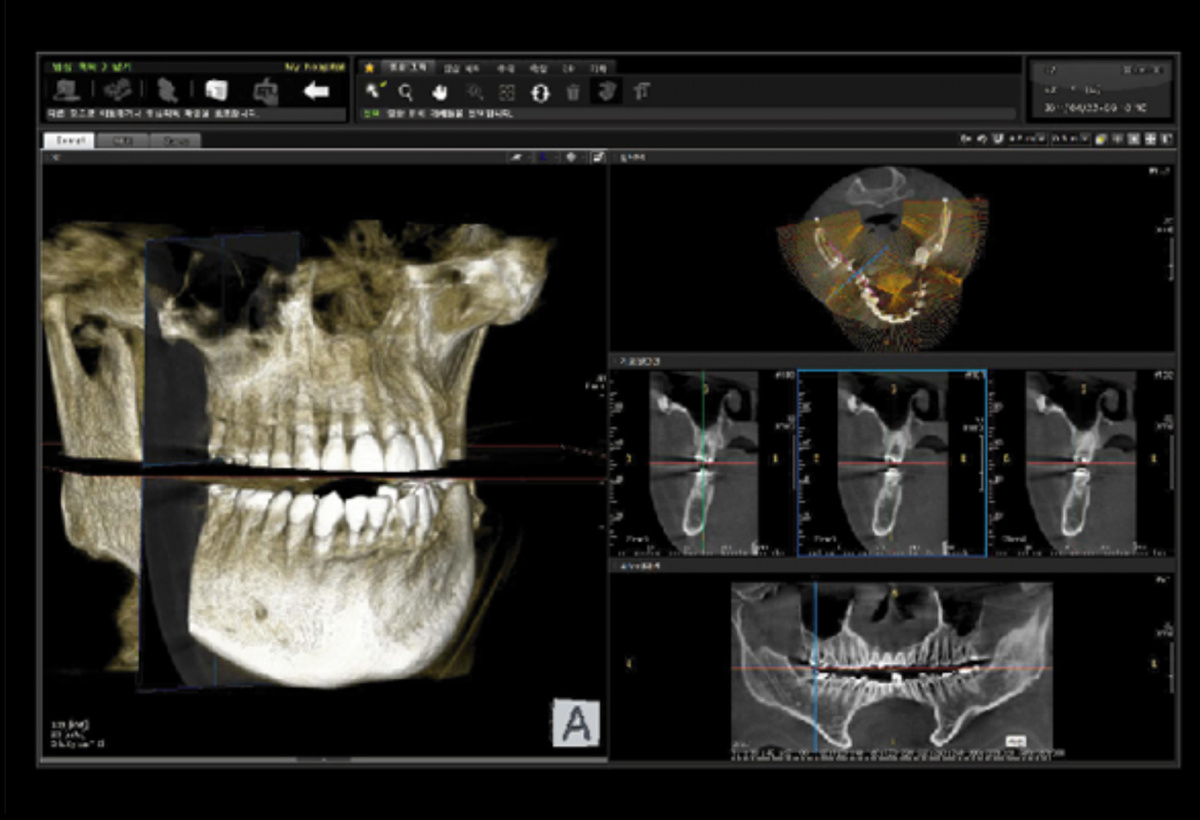Click the yellow star favorites icon
The image size is (1200, 820).
[369, 68]
